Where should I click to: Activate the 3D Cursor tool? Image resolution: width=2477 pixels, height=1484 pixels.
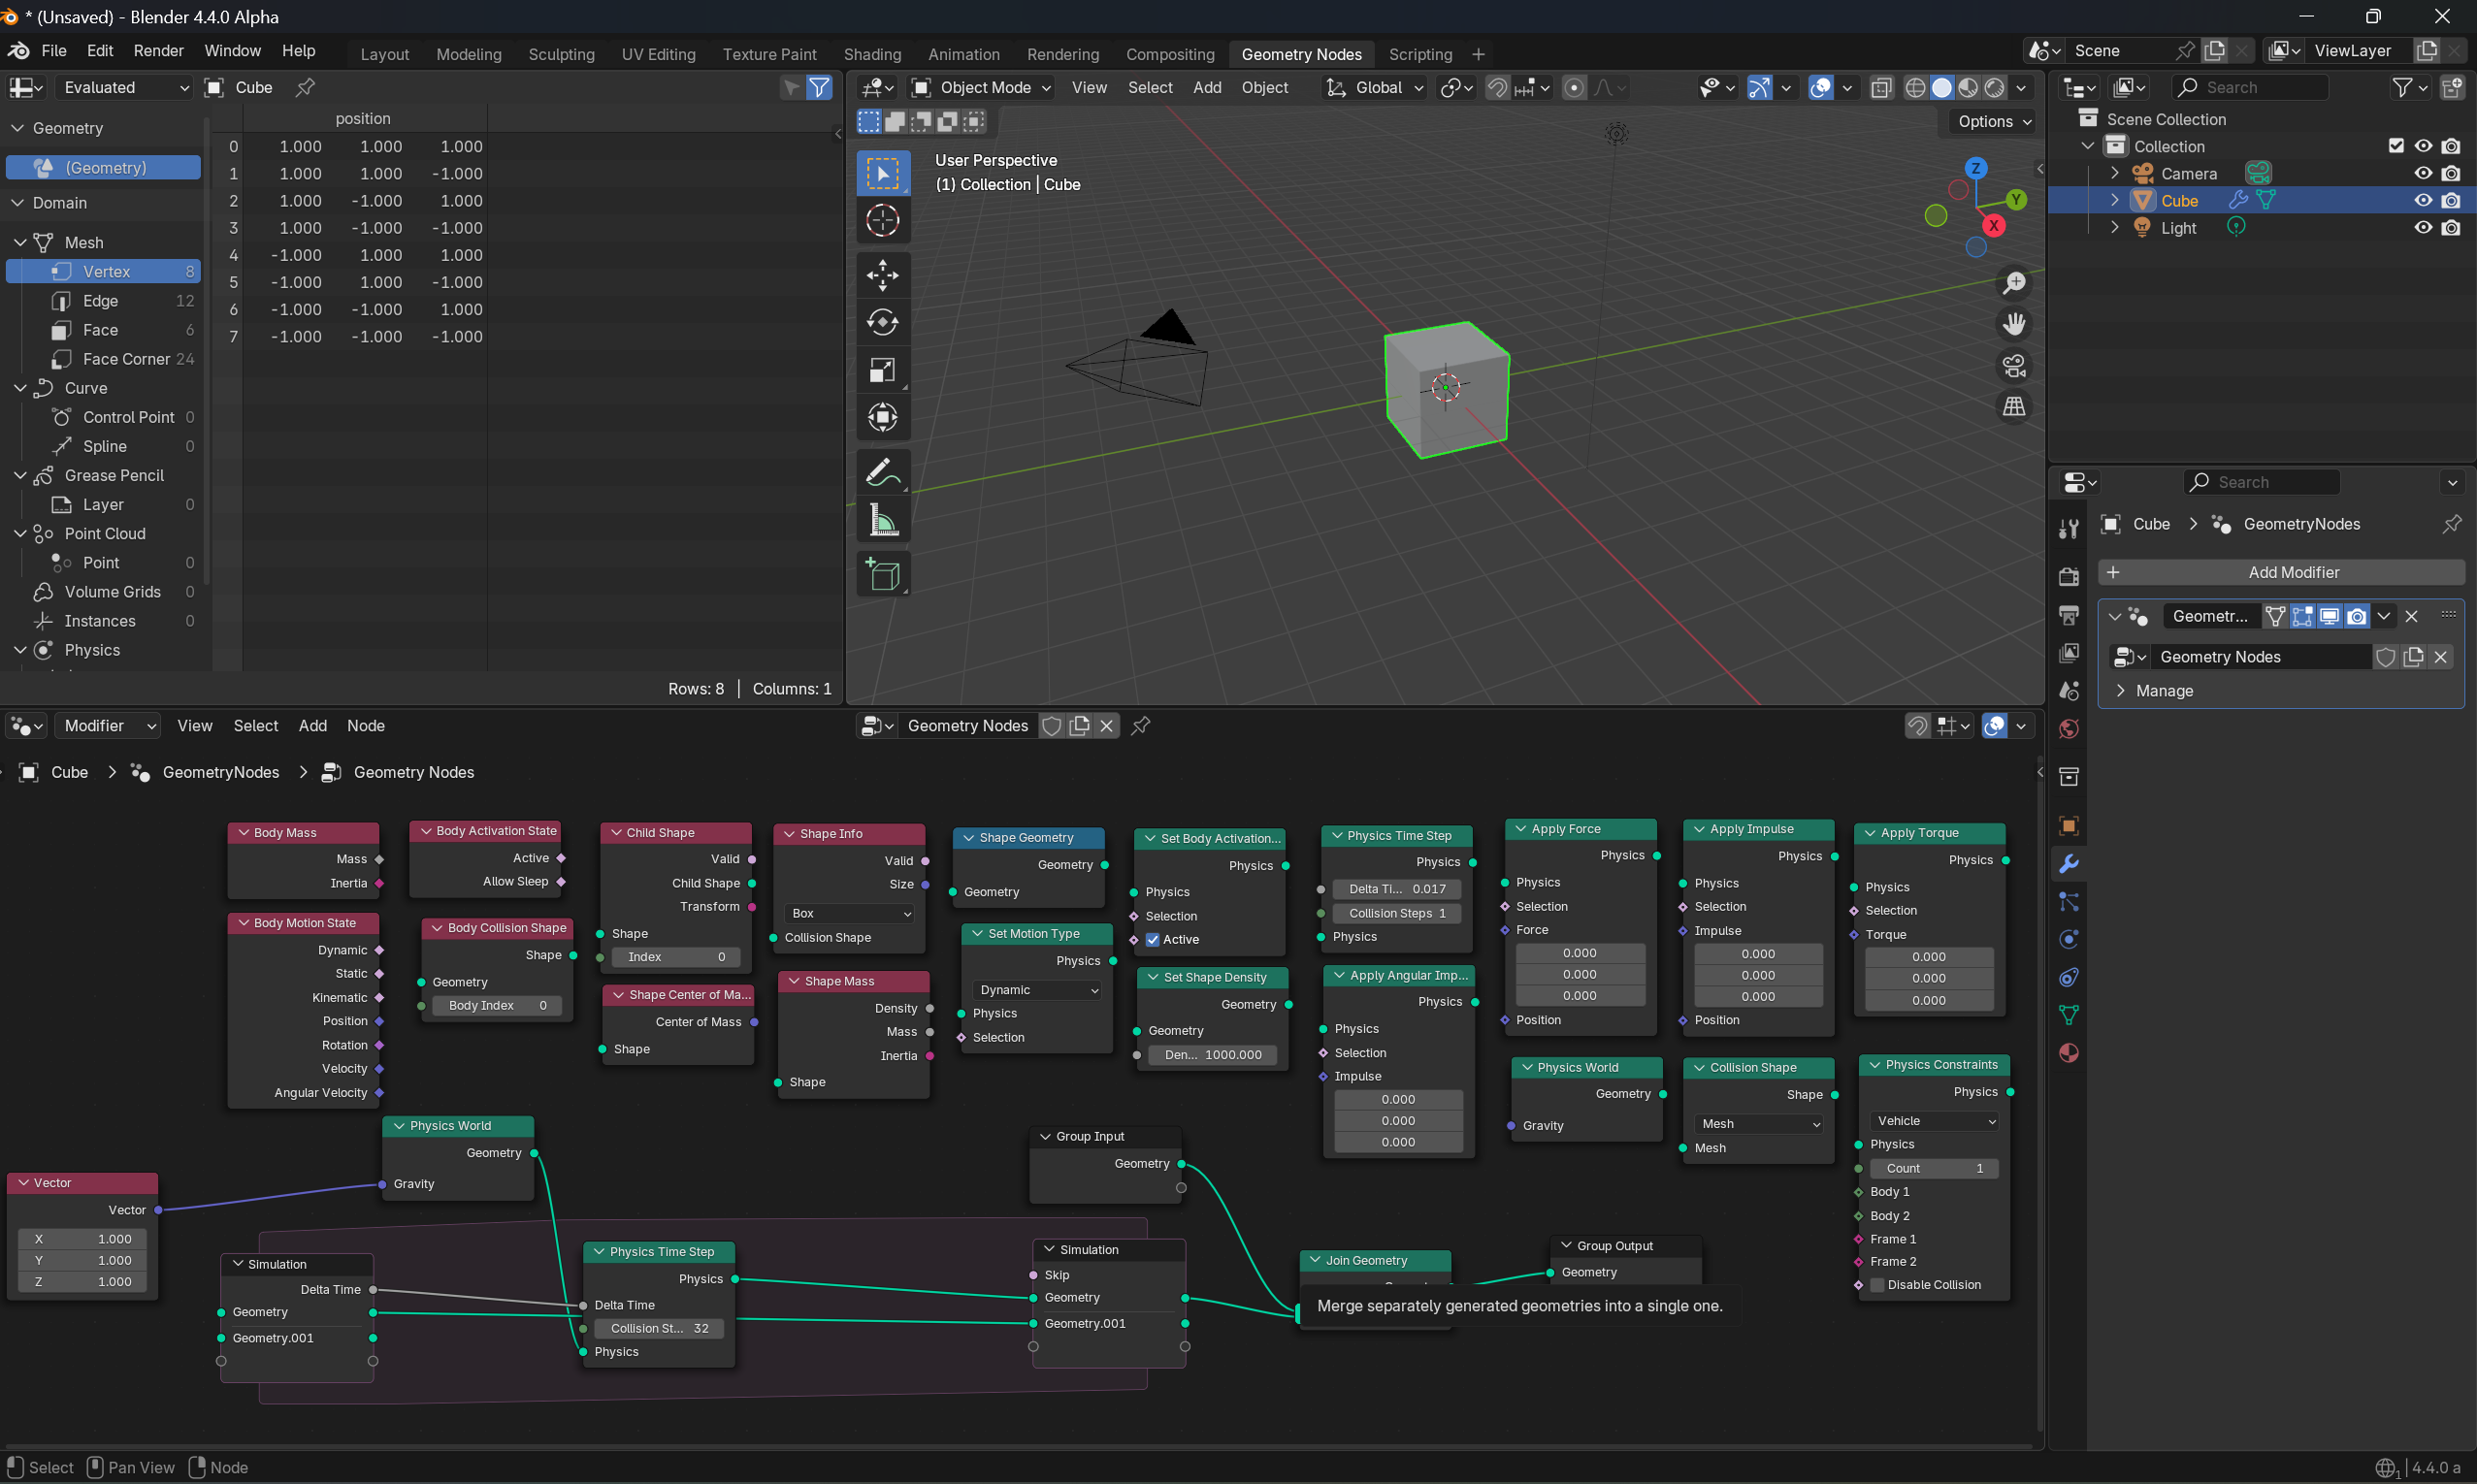(x=882, y=220)
